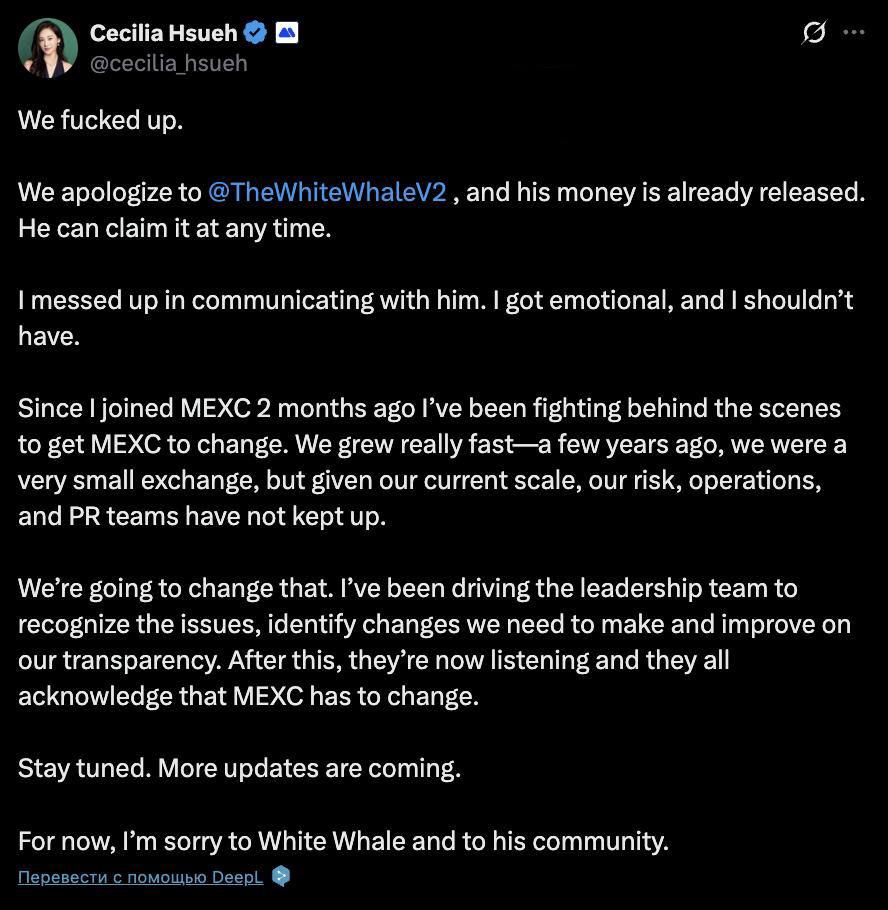Translate the post using the DeepL link
The image size is (888, 910).
[140, 877]
